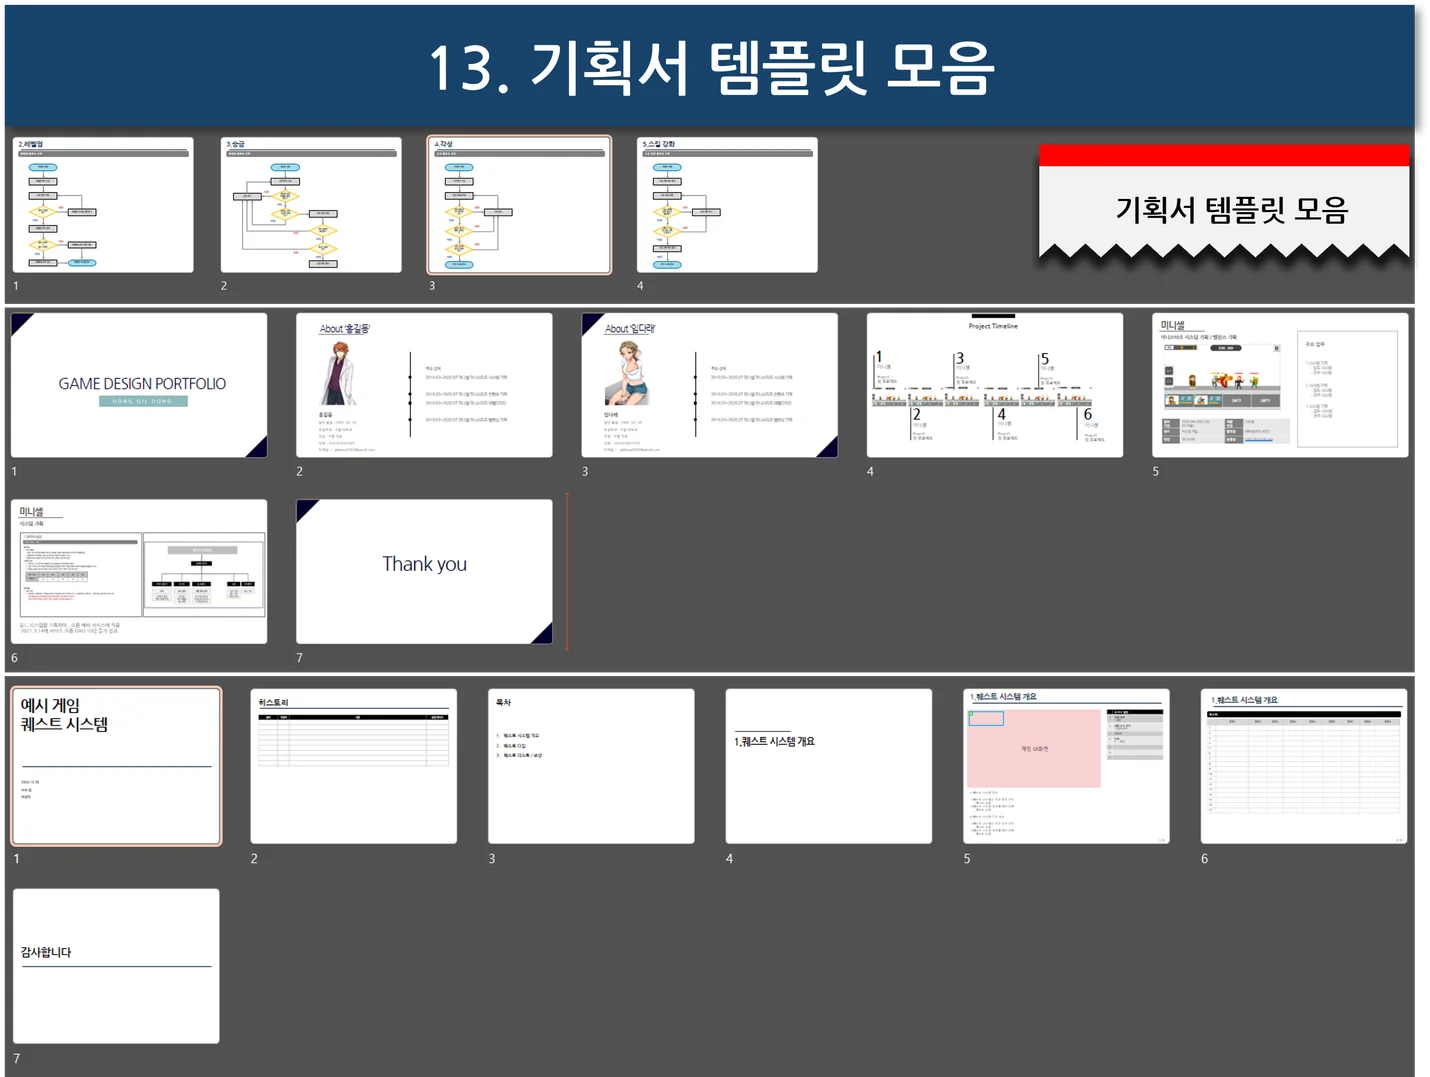Open the 히스토리 table slide
The width and height of the screenshot is (1430, 1077).
[x=353, y=766]
